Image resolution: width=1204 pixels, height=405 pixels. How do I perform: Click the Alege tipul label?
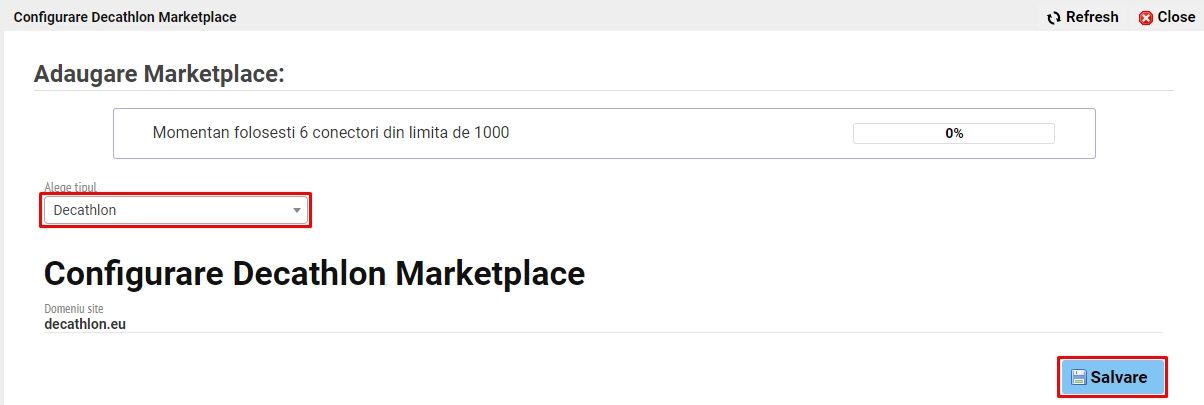[70, 187]
